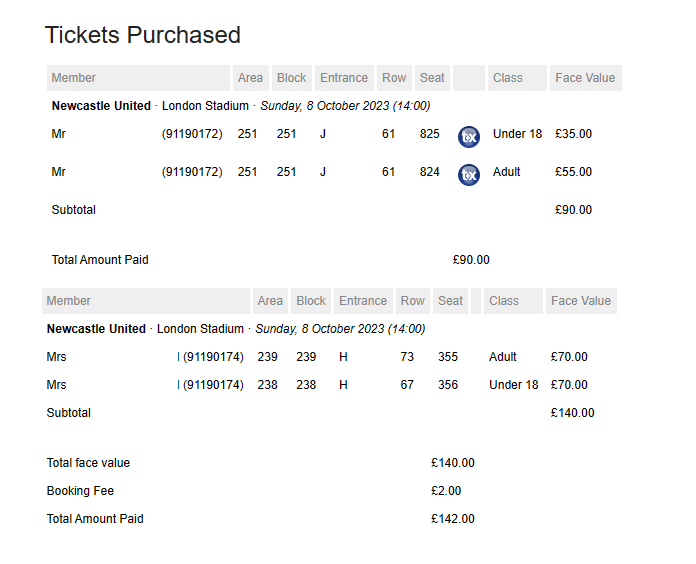Click the Adult class for seat 355
696x564 pixels.
point(503,357)
